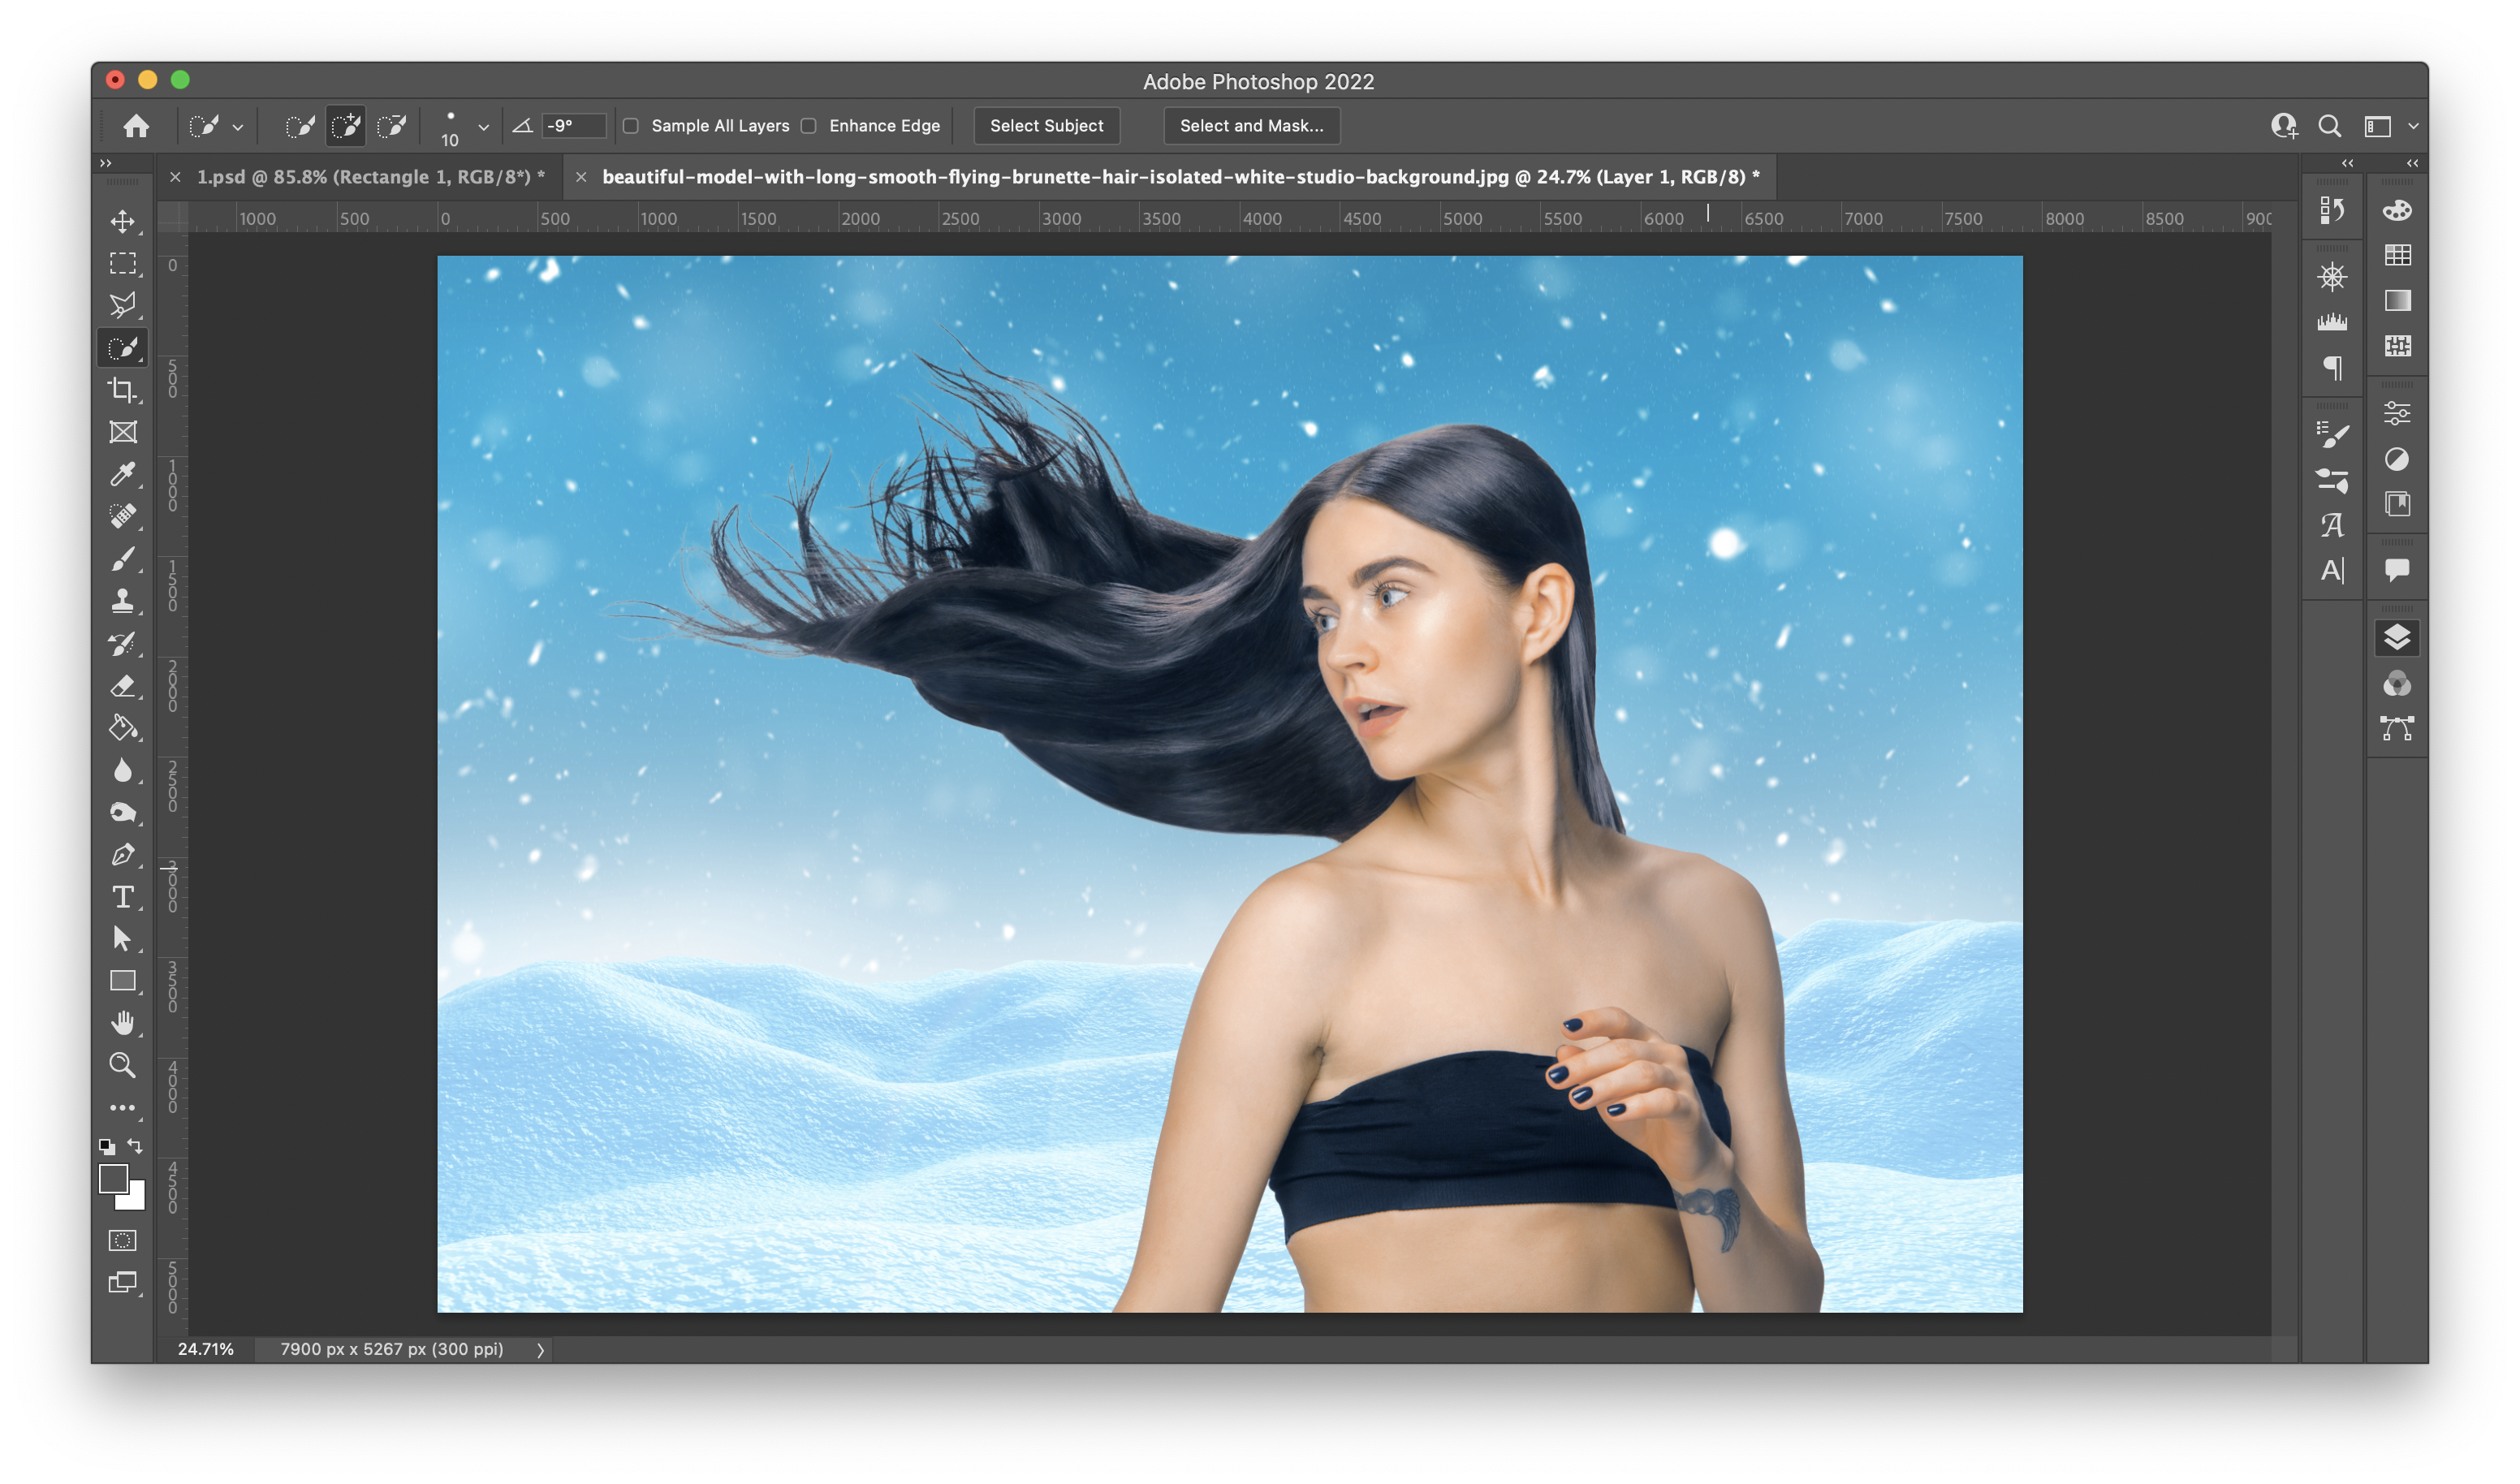2520x1484 pixels.
Task: Select the Eyedropper tool
Action: (123, 474)
